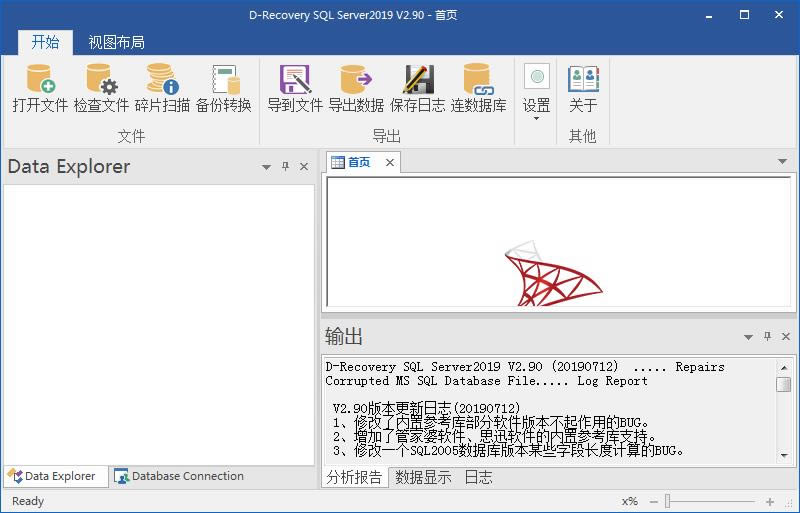Screen dimensions: 800x513
Task: Switch to the 视图布局 ribbon tab
Action: pyautogui.click(x=116, y=42)
